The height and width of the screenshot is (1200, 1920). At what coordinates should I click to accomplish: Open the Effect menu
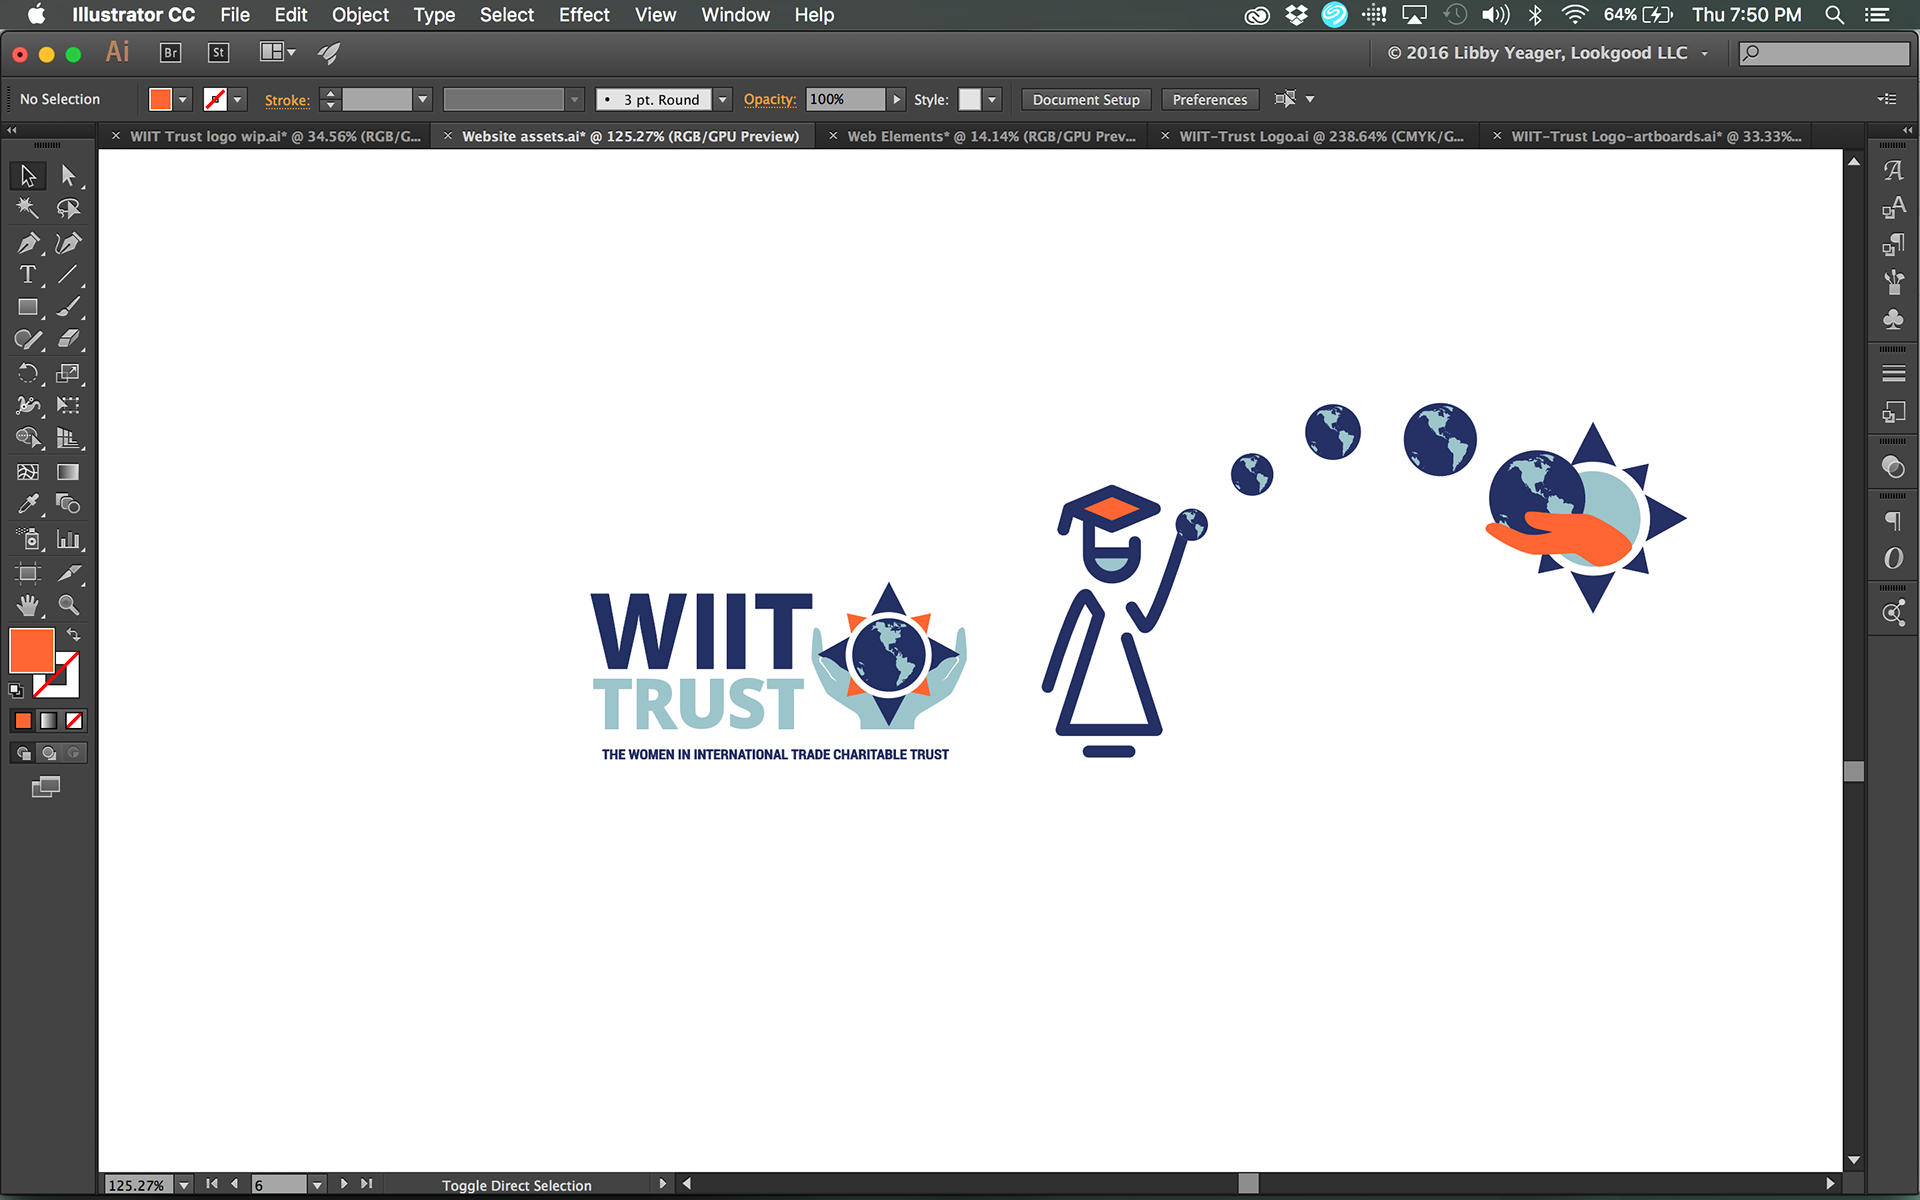click(x=583, y=15)
